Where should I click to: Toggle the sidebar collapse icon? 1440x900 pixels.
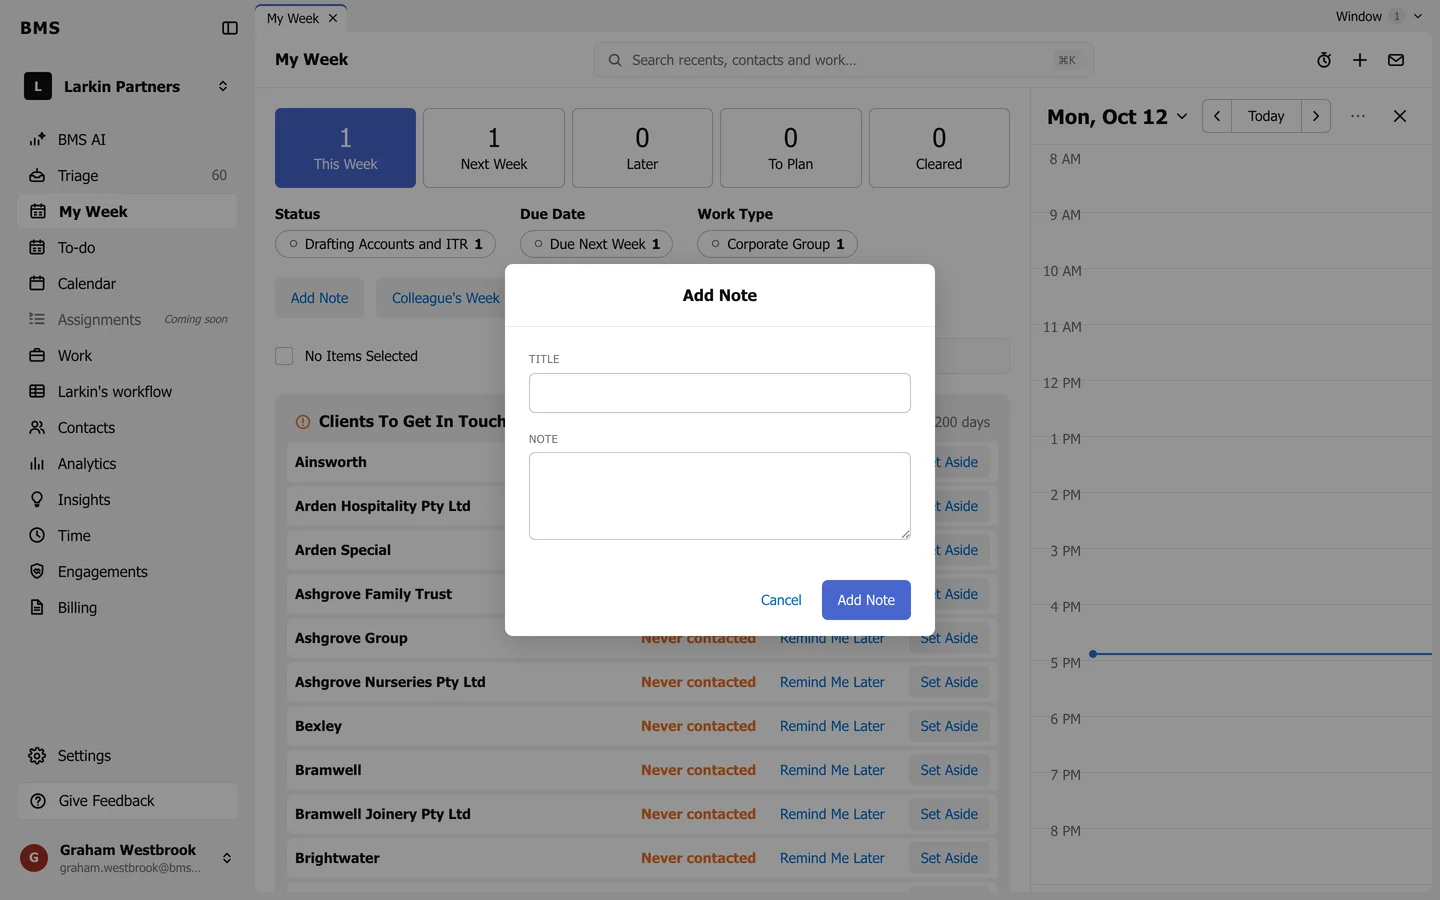click(x=230, y=28)
